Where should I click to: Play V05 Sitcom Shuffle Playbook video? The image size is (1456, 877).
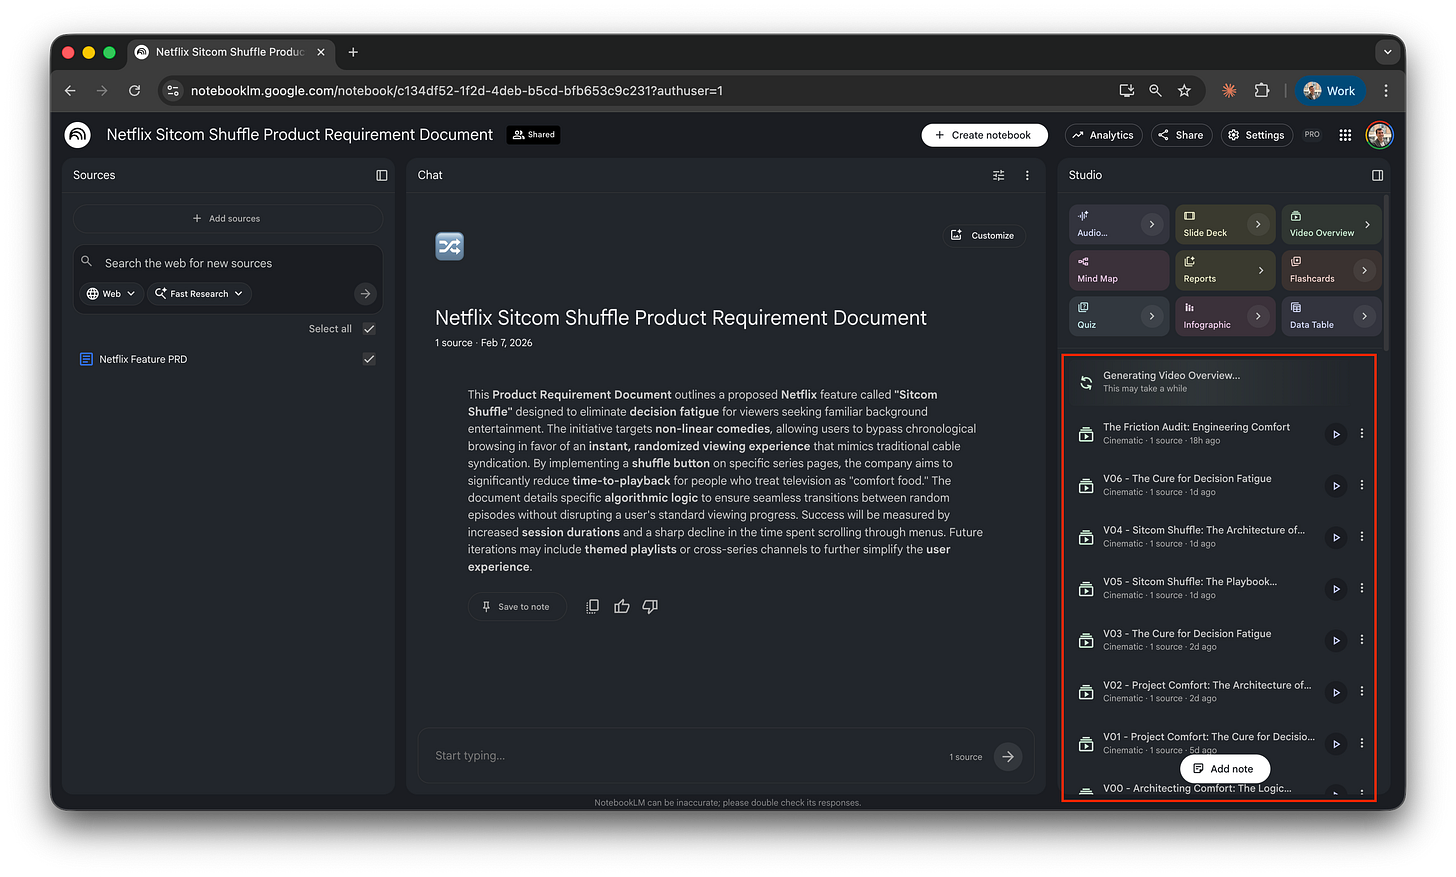[x=1335, y=589]
